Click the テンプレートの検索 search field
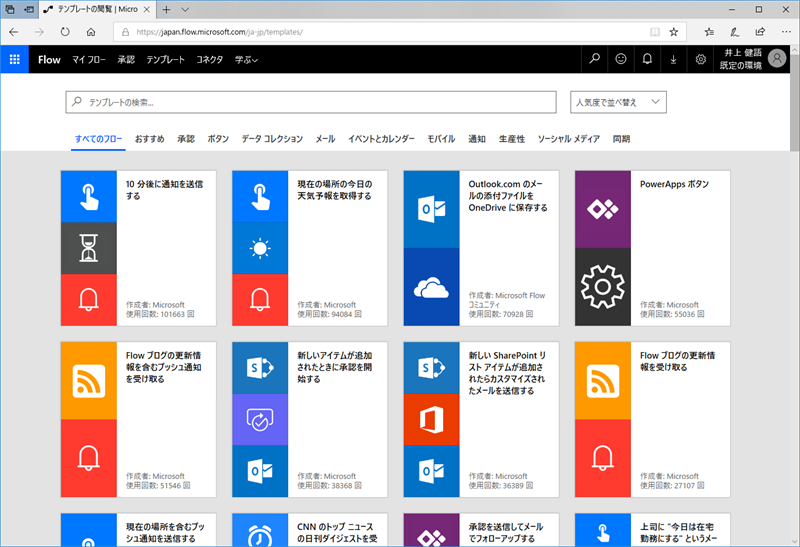The height and width of the screenshot is (547, 800). pyautogui.click(x=310, y=102)
